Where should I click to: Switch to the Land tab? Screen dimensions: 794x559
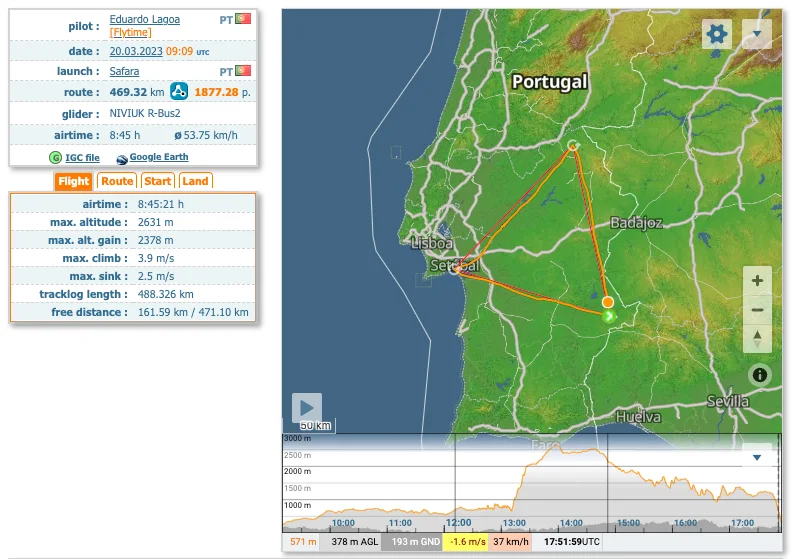(195, 181)
